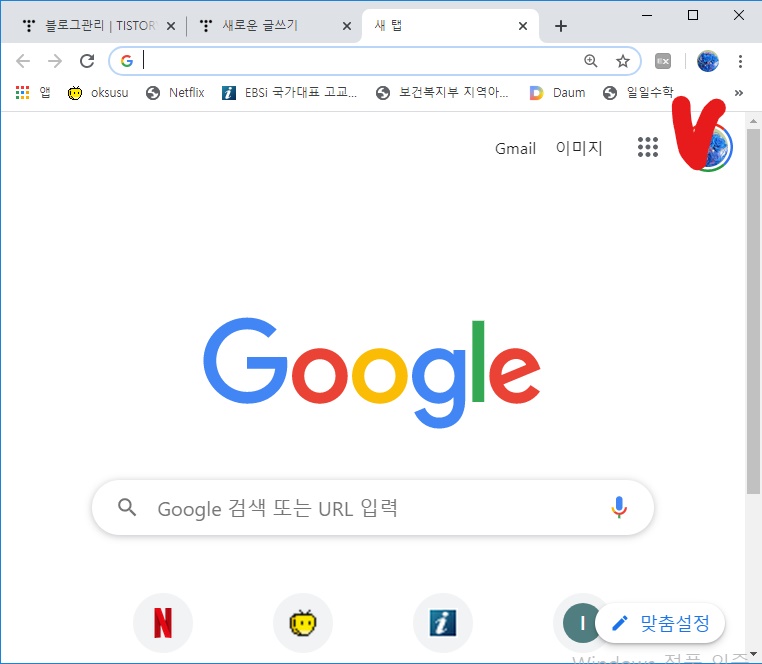This screenshot has height=664, width=762.
Task: Open the 보건복지부 bookmark
Action: point(442,92)
